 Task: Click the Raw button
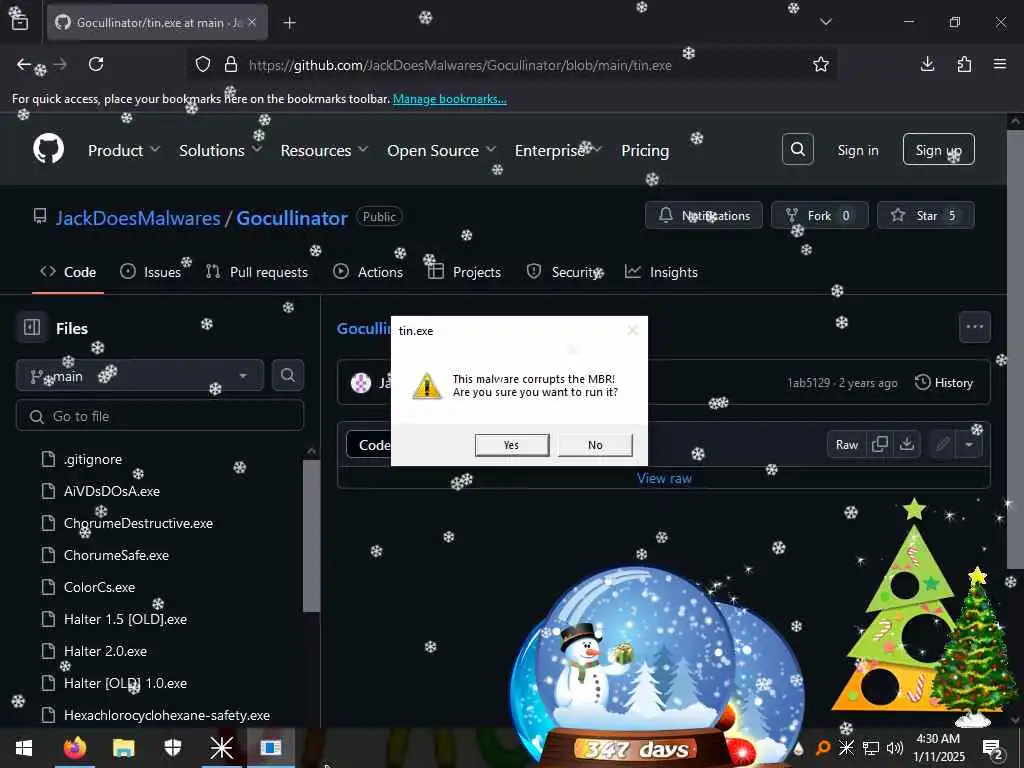[847, 445]
